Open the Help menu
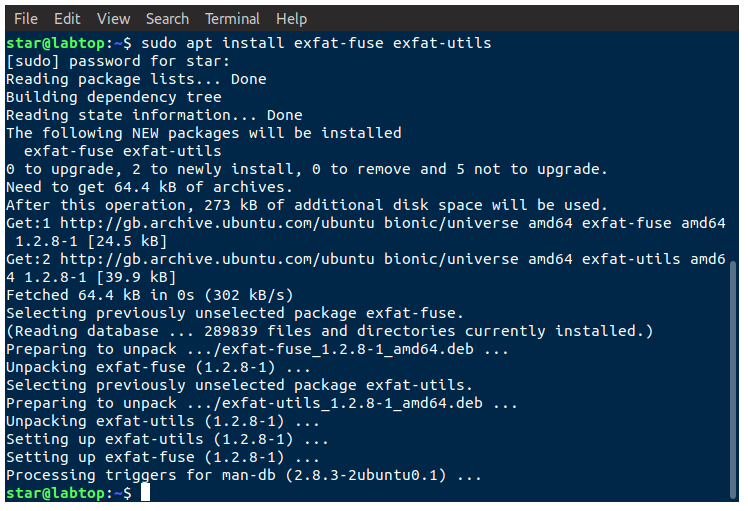Image resolution: width=748 pixels, height=511 pixels. 291,19
